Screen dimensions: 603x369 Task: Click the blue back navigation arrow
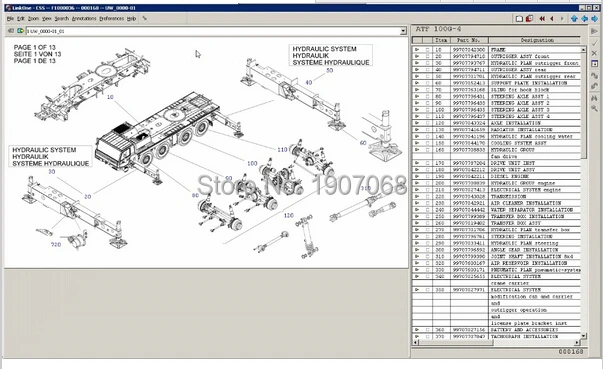pos(585,18)
